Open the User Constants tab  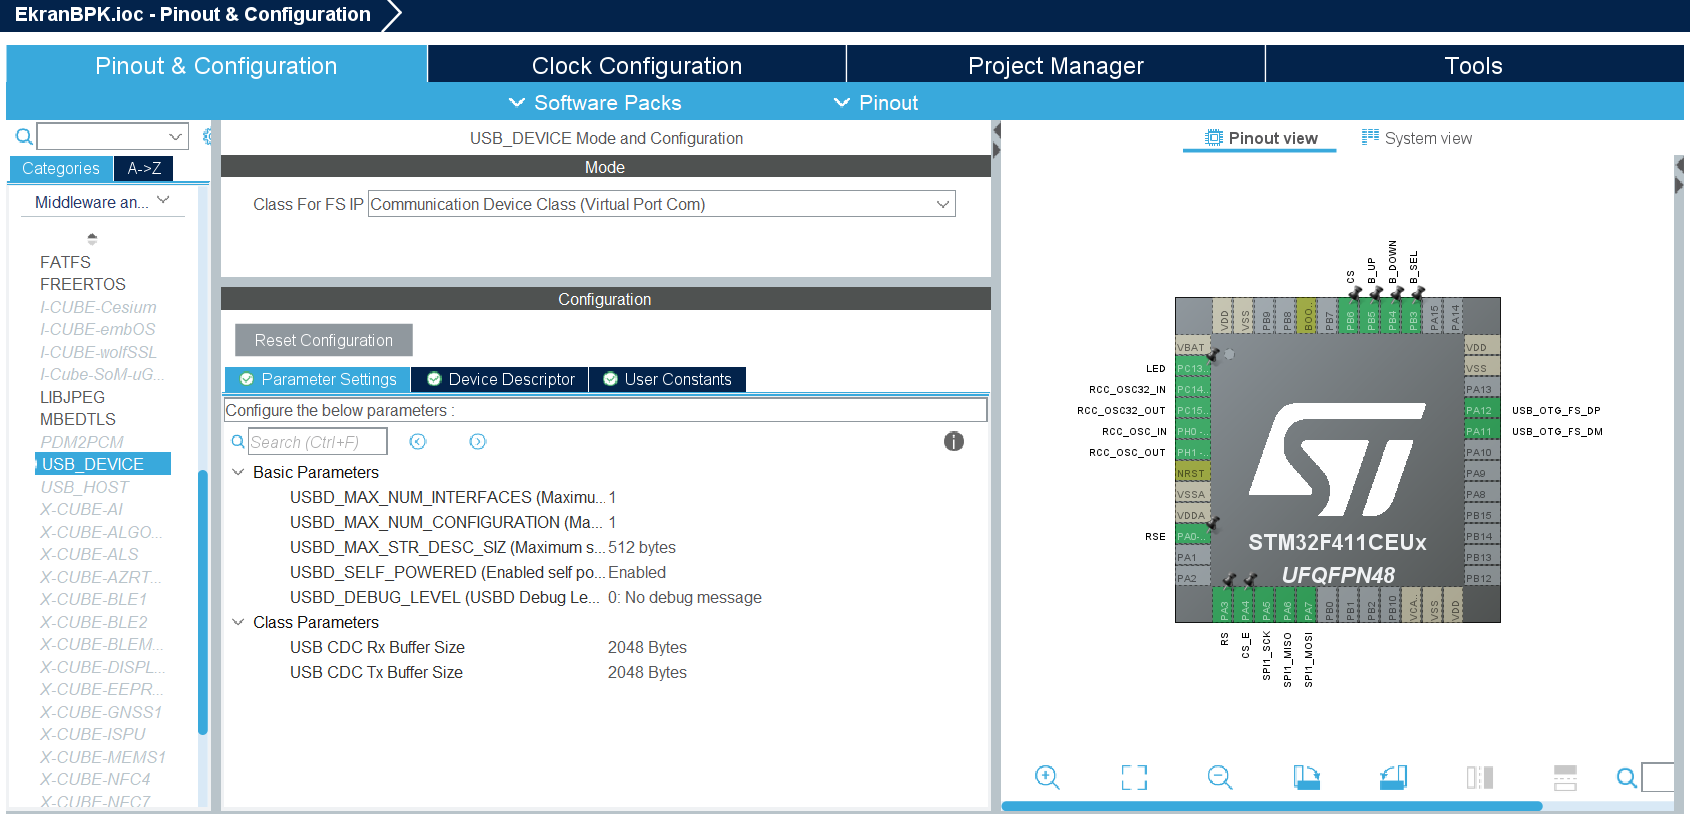667,379
